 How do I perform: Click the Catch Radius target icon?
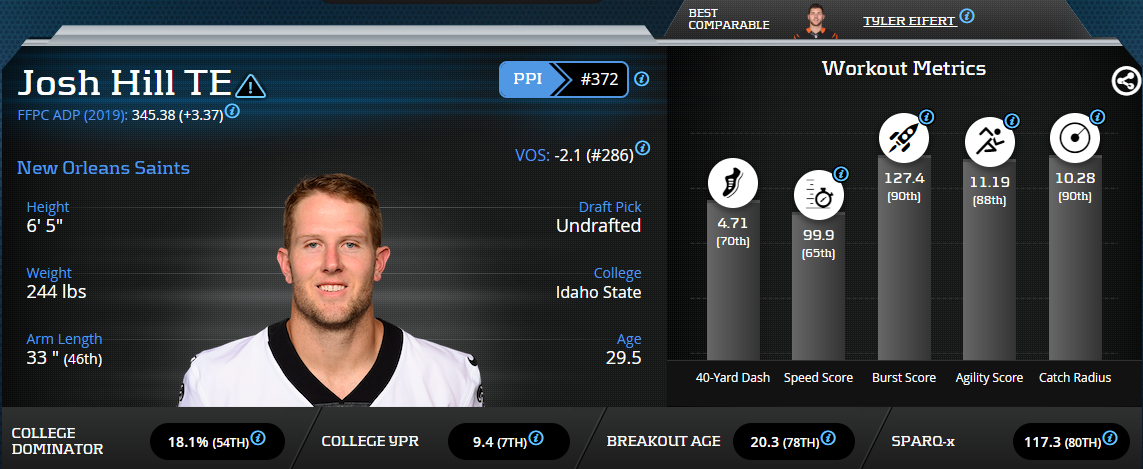point(1074,139)
